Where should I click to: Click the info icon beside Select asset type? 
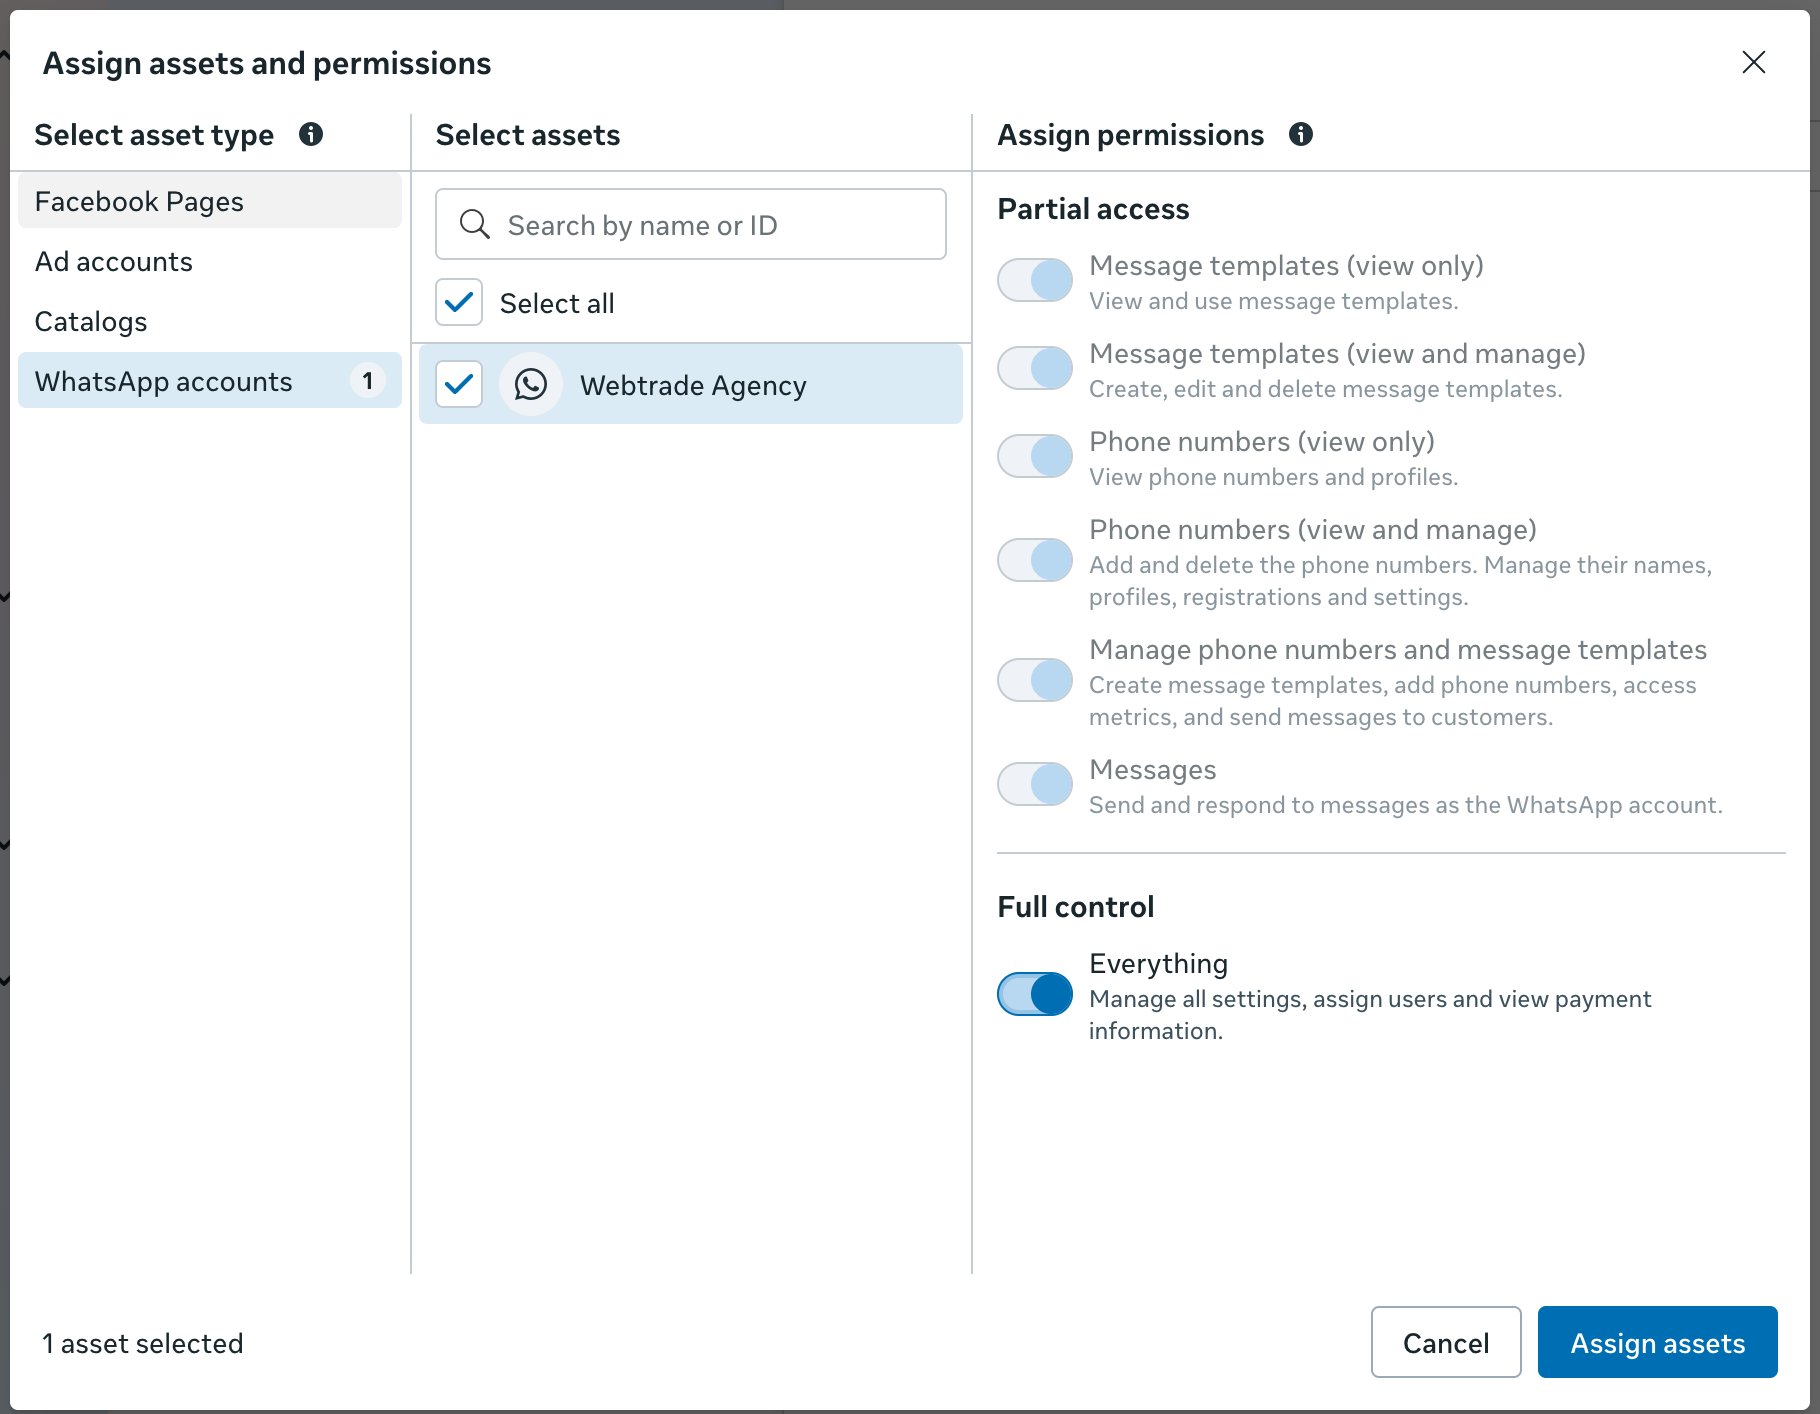(x=311, y=134)
